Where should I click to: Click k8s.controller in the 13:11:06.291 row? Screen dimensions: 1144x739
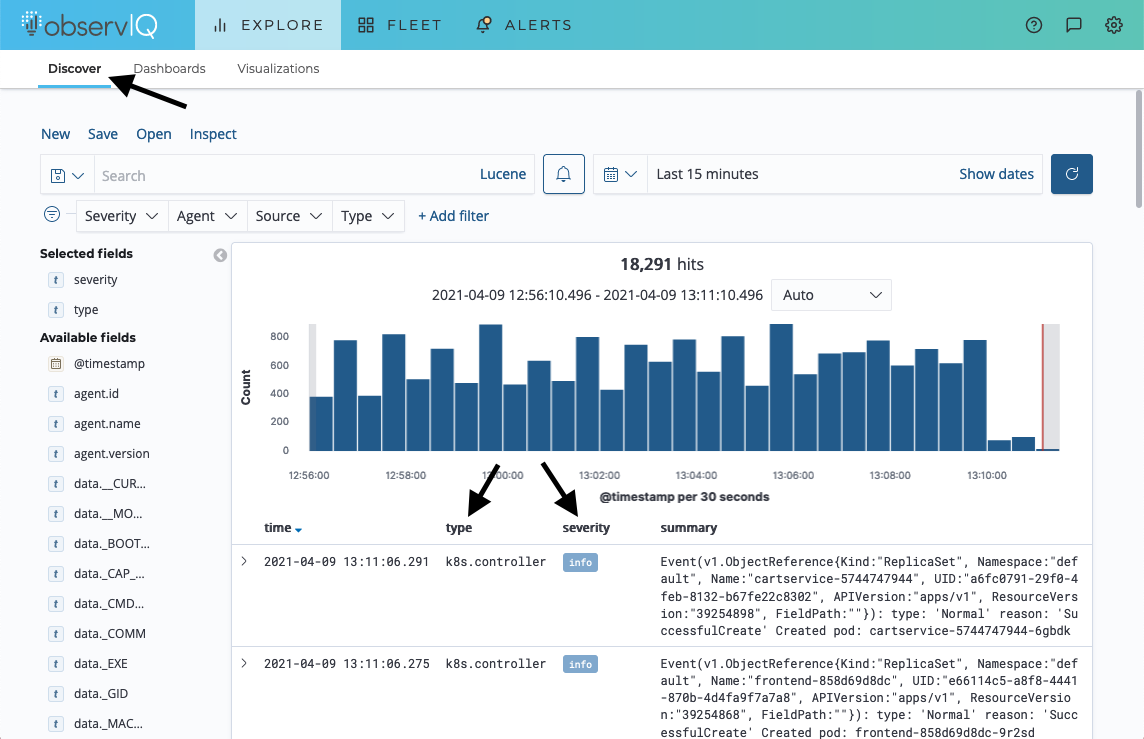pos(495,562)
